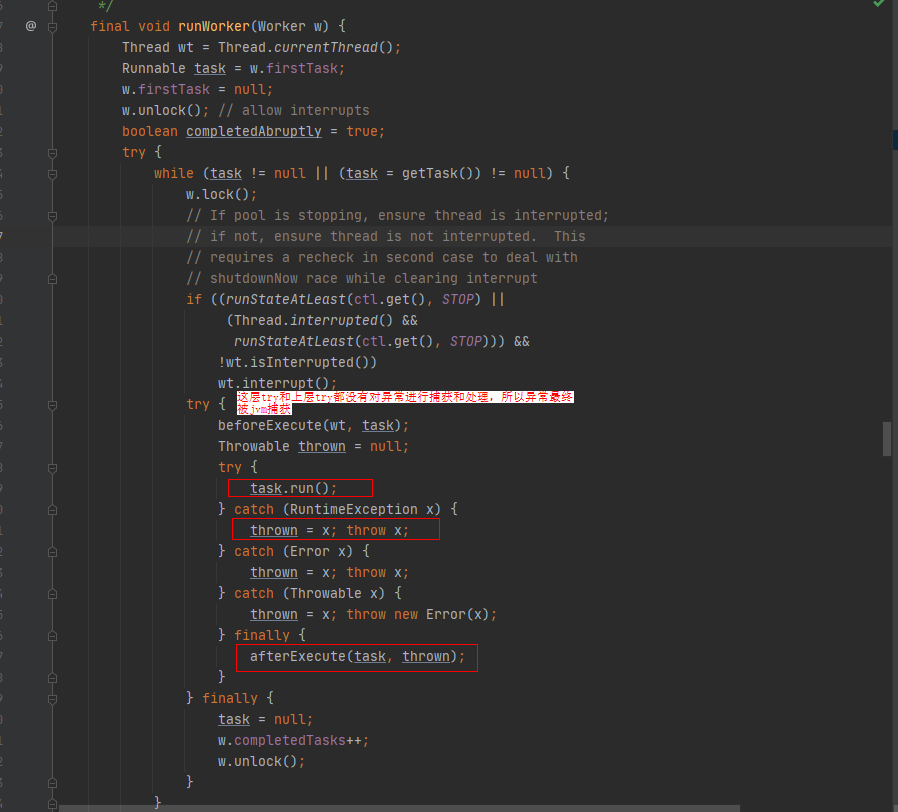
Task: Click RuntimeException in catch clause
Action: [354, 510]
